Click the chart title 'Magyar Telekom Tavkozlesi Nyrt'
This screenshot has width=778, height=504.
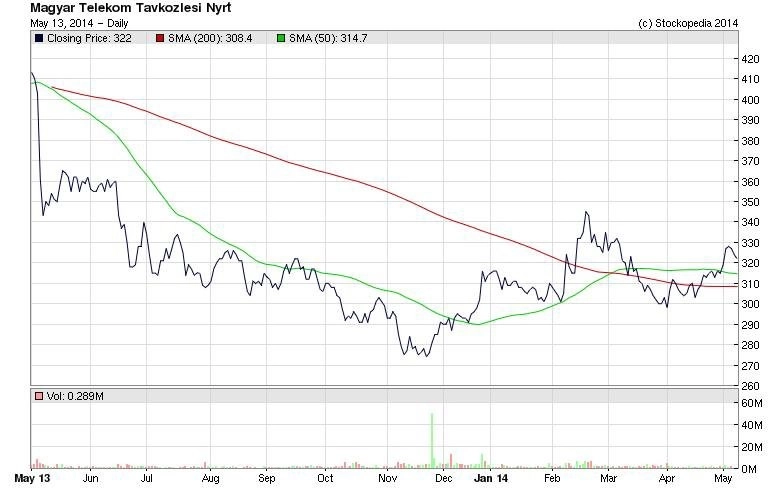pos(130,8)
